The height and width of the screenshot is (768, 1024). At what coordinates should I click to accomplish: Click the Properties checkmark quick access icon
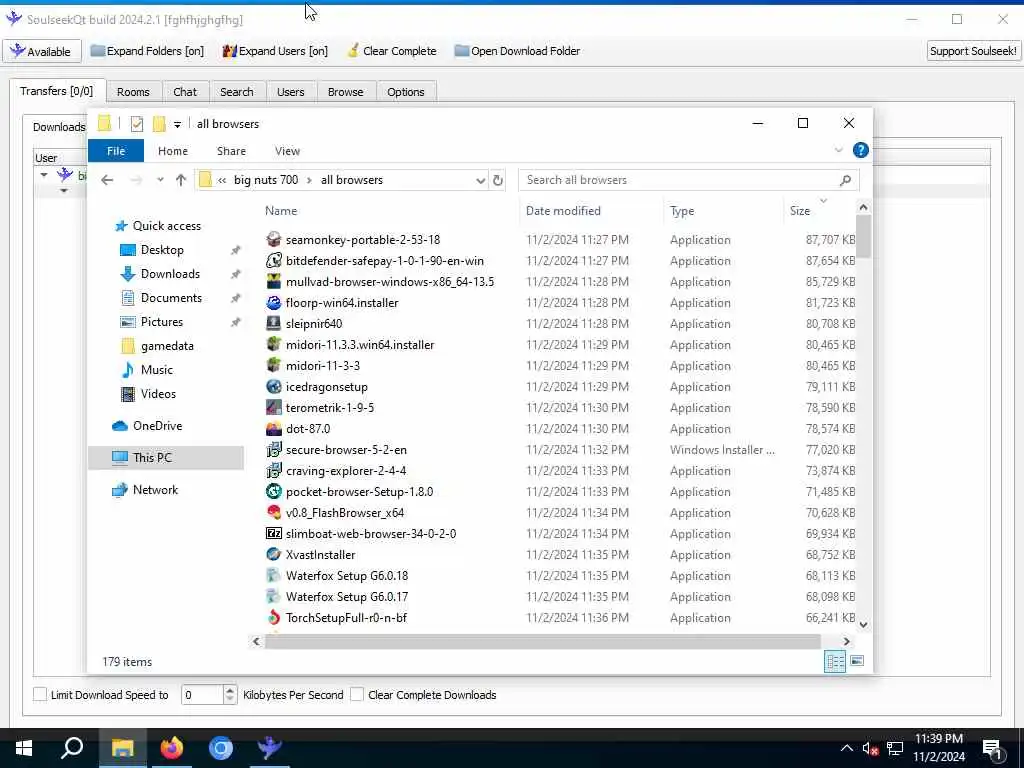136,123
